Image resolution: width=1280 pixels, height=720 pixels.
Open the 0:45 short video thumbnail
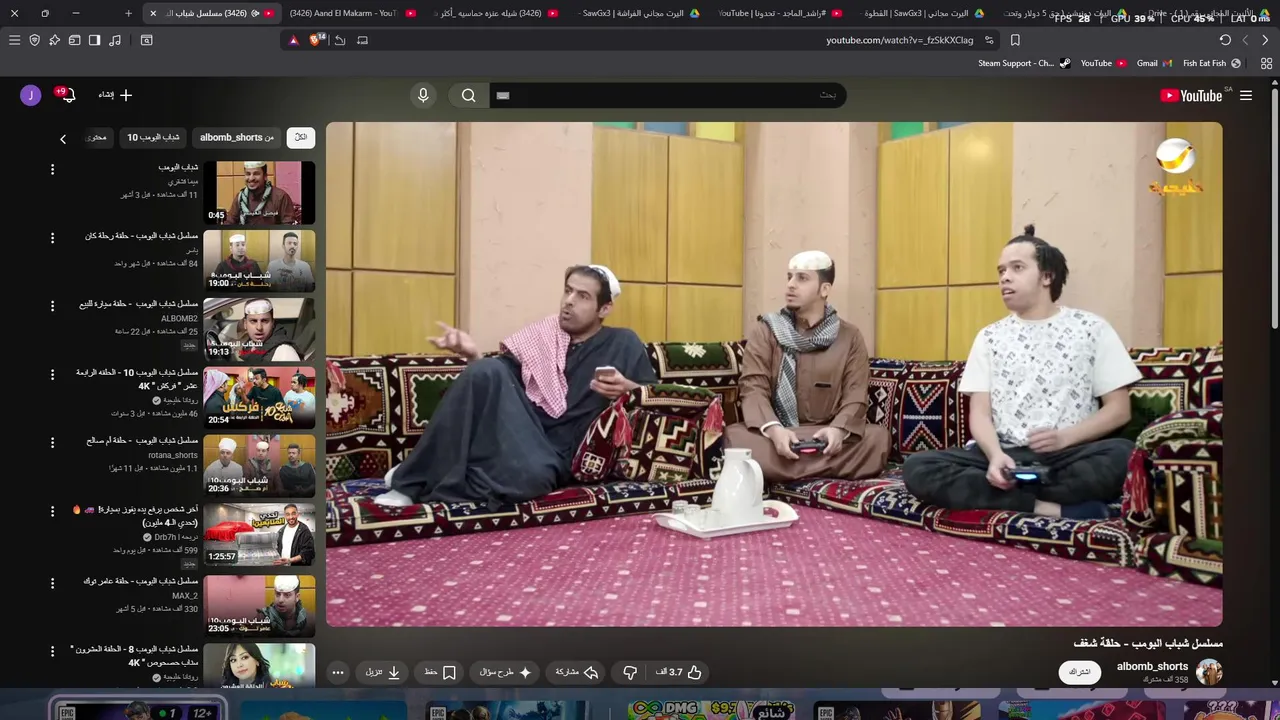(x=259, y=192)
